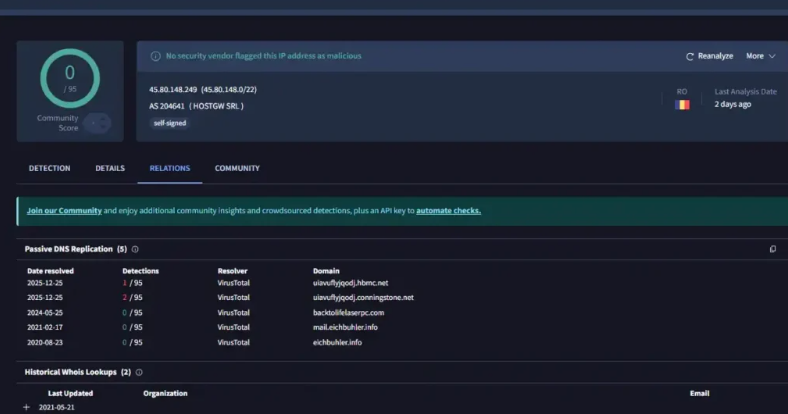Expand the 2021-05-21 whois record
The width and height of the screenshot is (788, 414).
click(27, 408)
